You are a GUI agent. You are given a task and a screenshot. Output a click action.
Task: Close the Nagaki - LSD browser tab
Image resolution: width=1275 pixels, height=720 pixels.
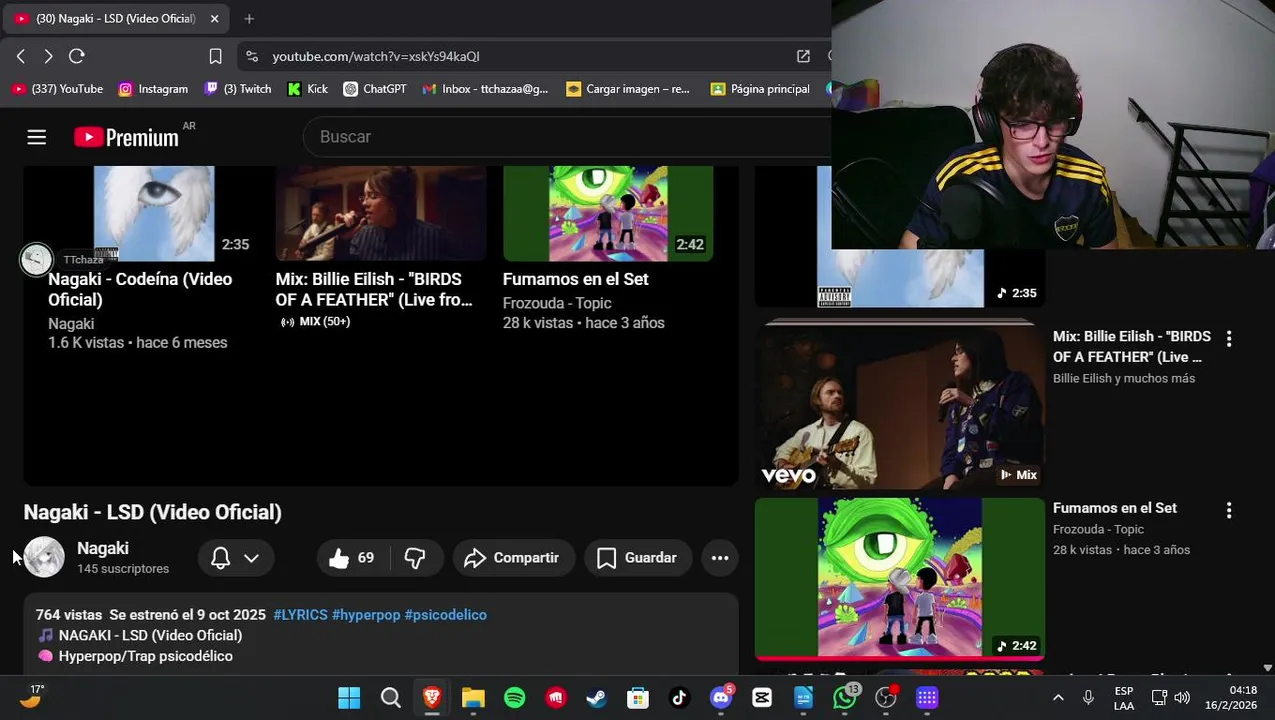214,18
